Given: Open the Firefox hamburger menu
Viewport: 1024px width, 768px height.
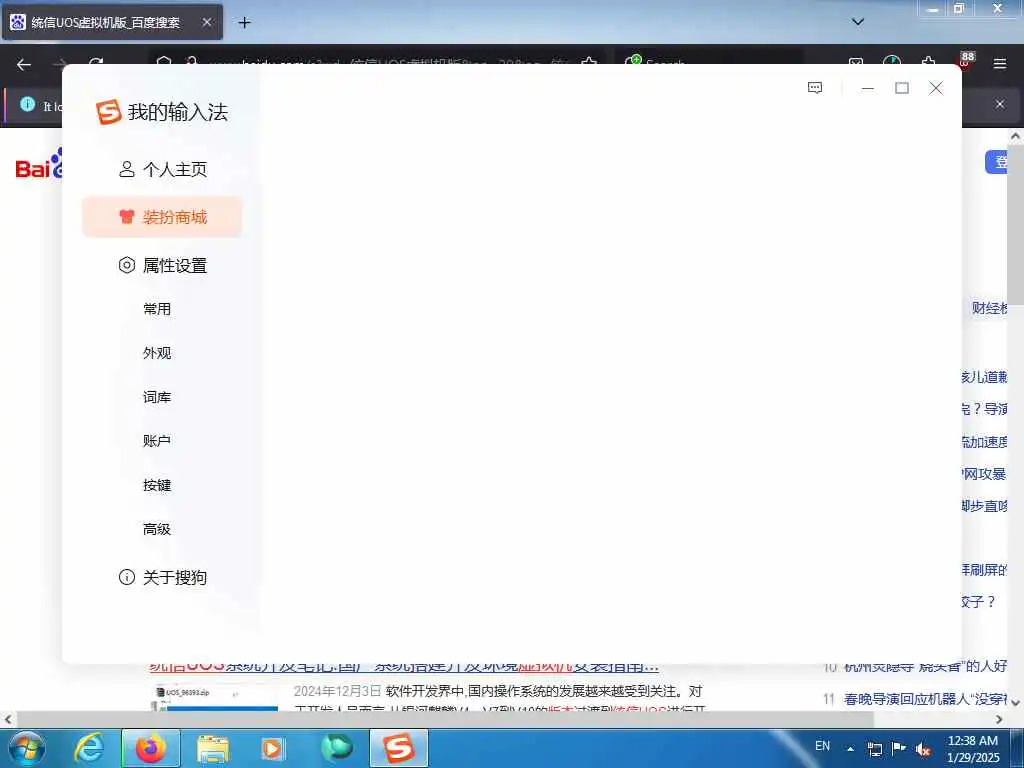Looking at the screenshot, I should 1000,64.
